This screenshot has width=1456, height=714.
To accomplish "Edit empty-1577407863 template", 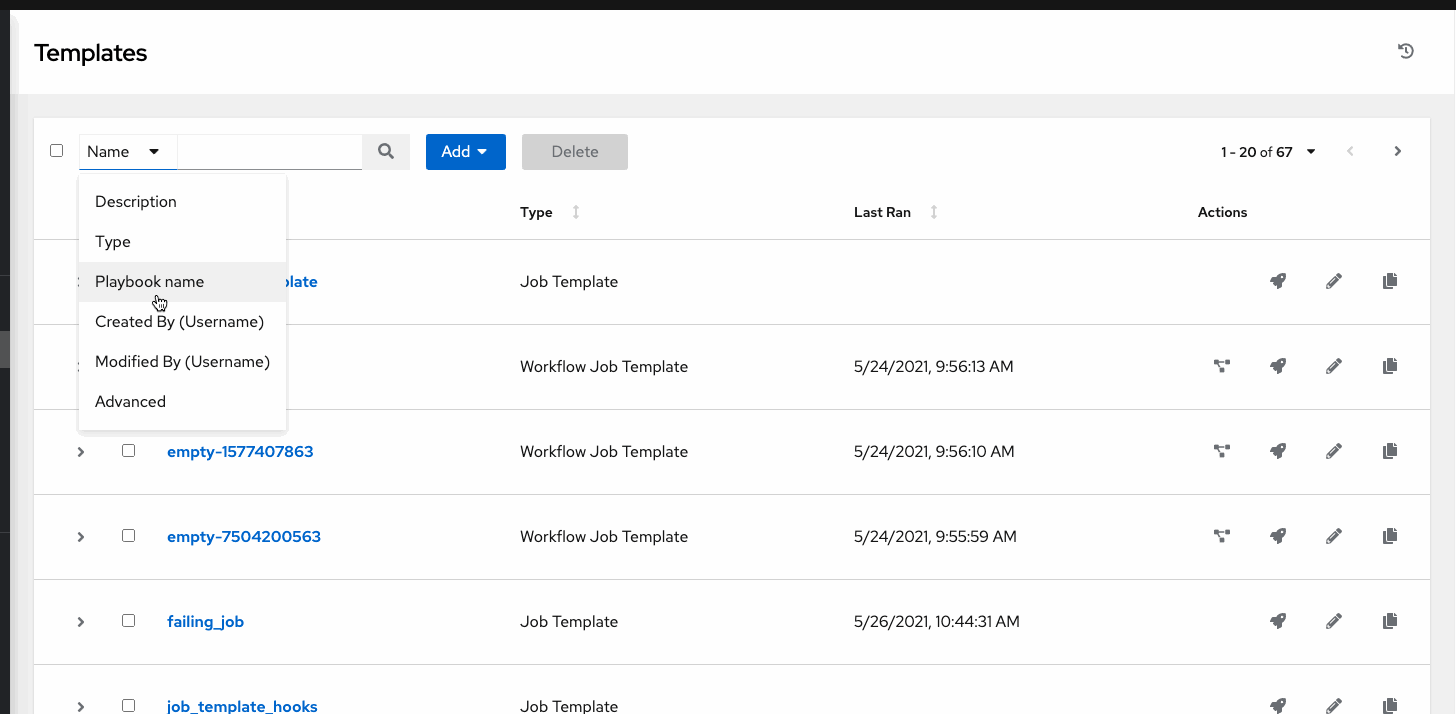I will click(1333, 452).
